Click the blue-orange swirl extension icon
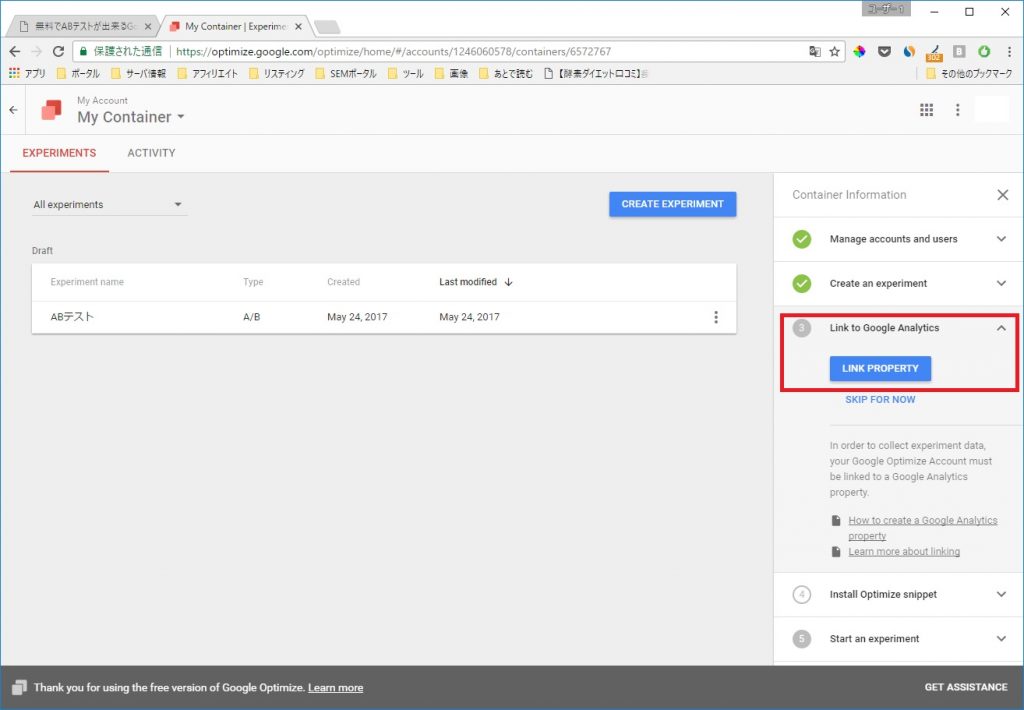The height and width of the screenshot is (710, 1024). pos(909,51)
